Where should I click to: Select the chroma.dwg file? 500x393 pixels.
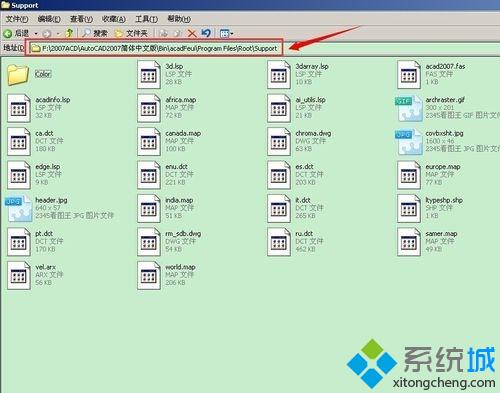tap(299, 141)
